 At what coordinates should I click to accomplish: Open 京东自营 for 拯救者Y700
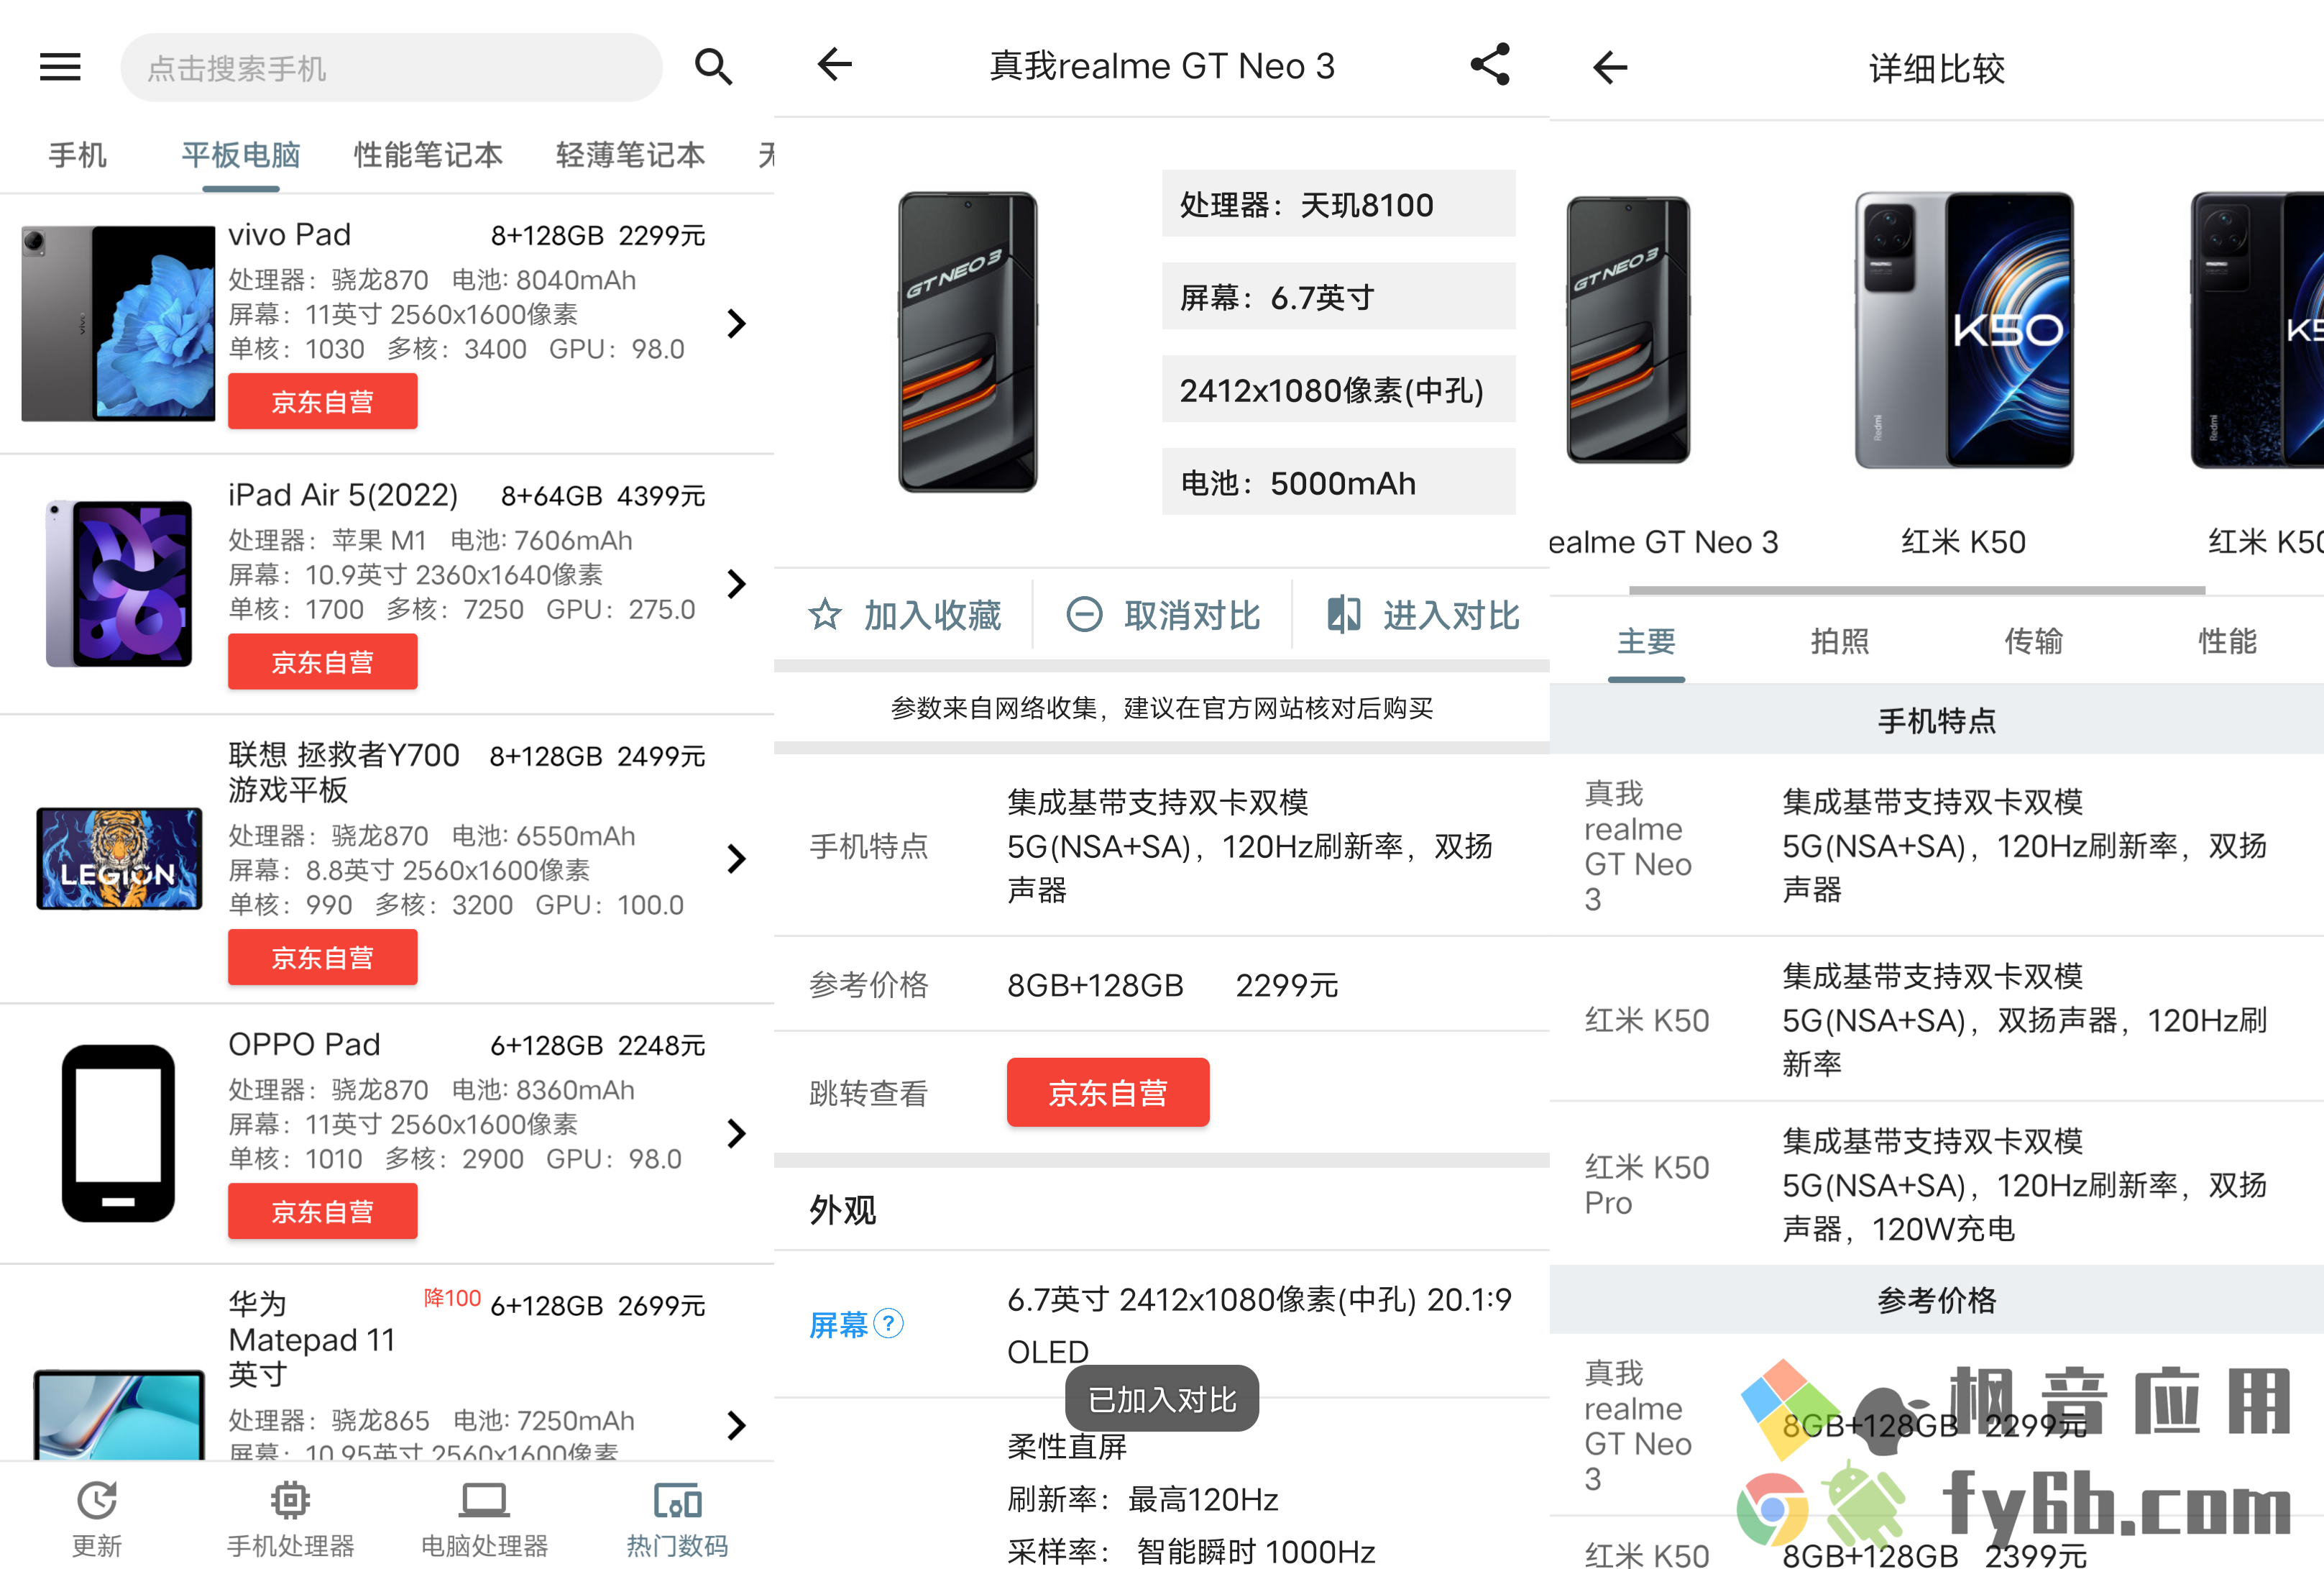tap(322, 957)
